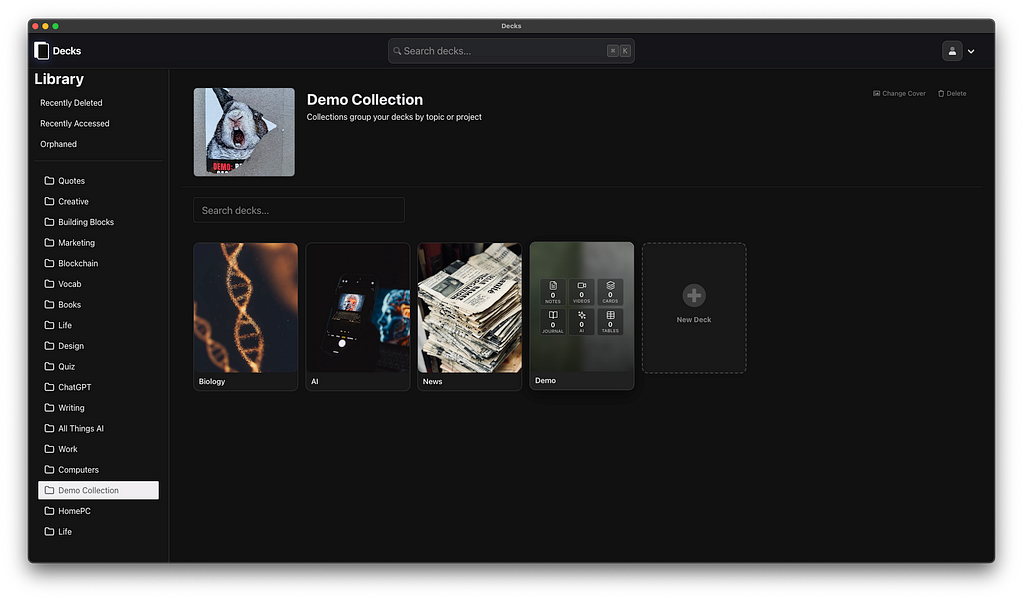This screenshot has height=600, width=1023.
Task: Select the Demo Collection sidebar item
Action: (x=98, y=490)
